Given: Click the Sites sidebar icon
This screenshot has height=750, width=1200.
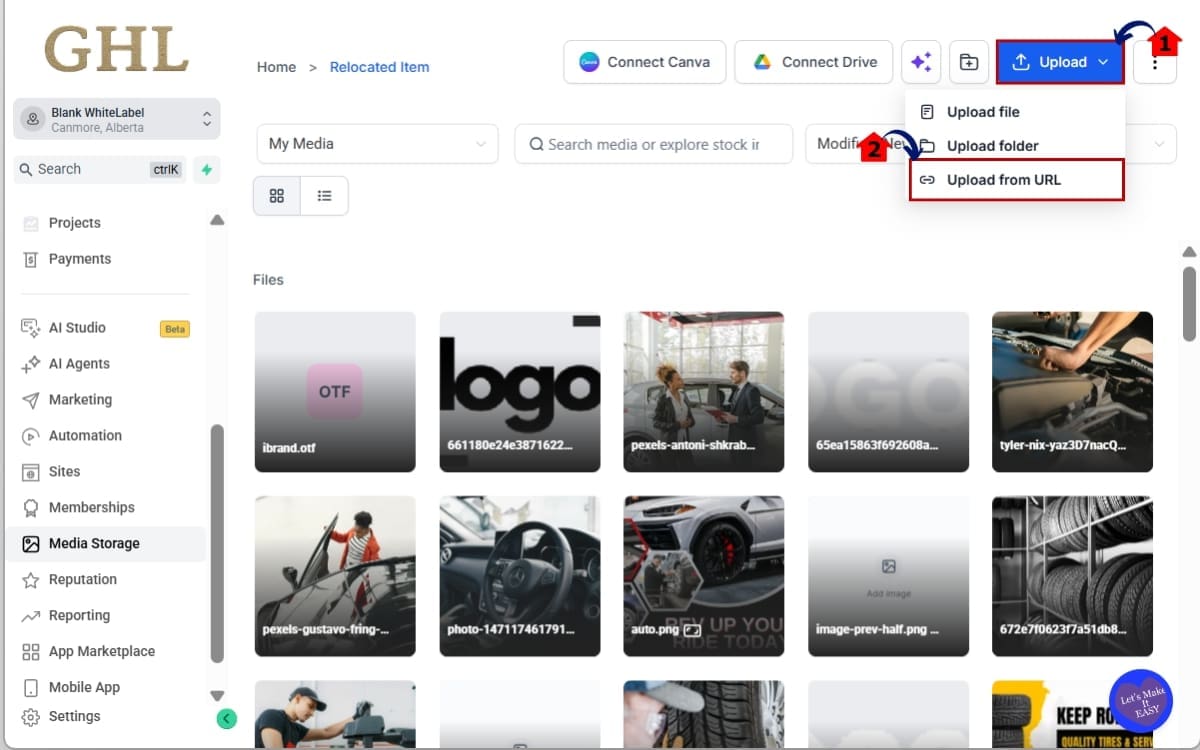Looking at the screenshot, I should tap(31, 472).
